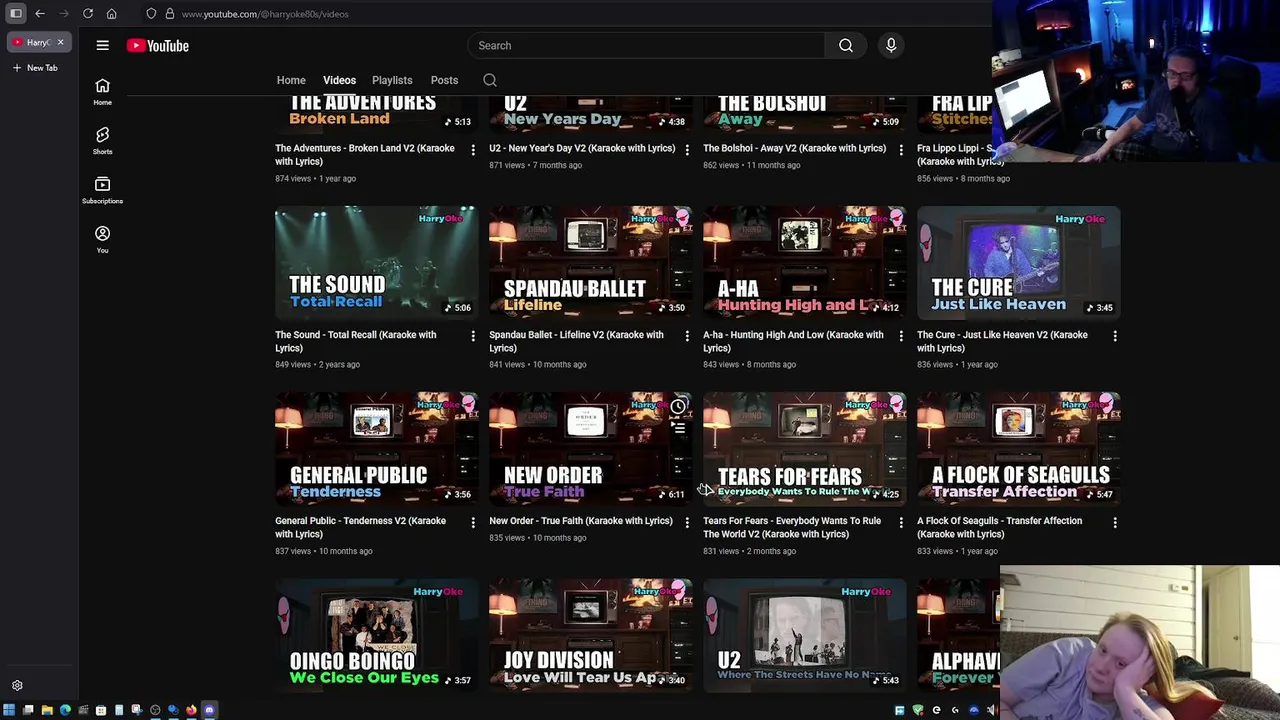Screen dimensions: 1280x720
Task: Open options for Tears For Fears video
Action: [901, 522]
